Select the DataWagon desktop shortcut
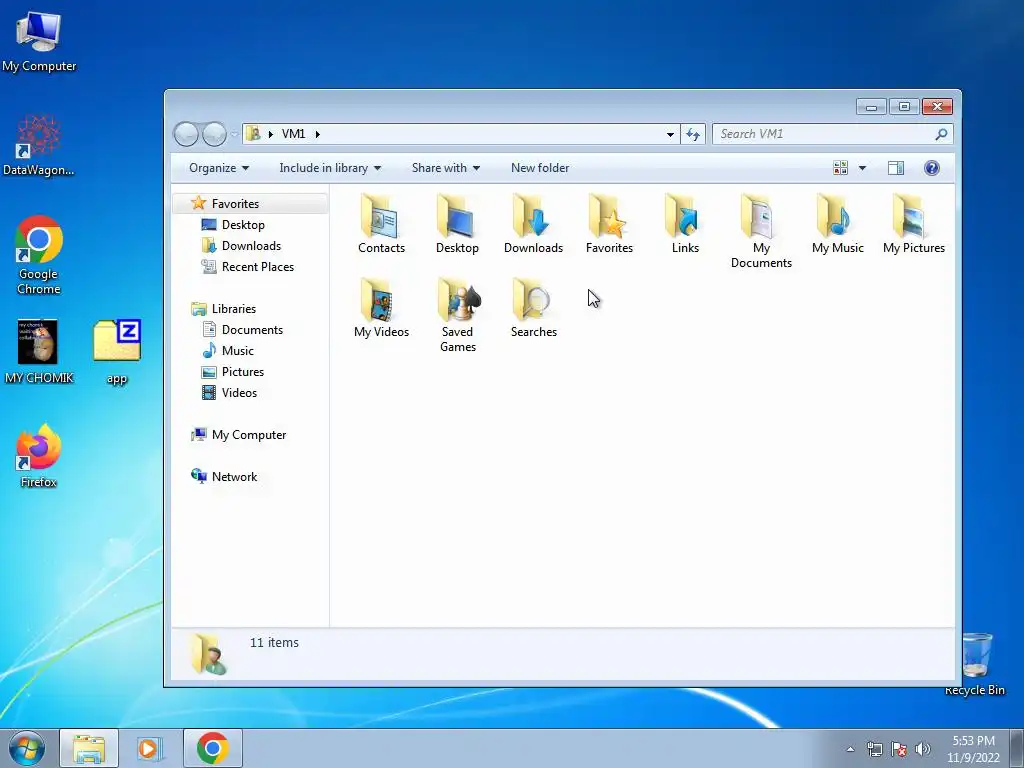This screenshot has width=1024, height=768. pyautogui.click(x=39, y=146)
